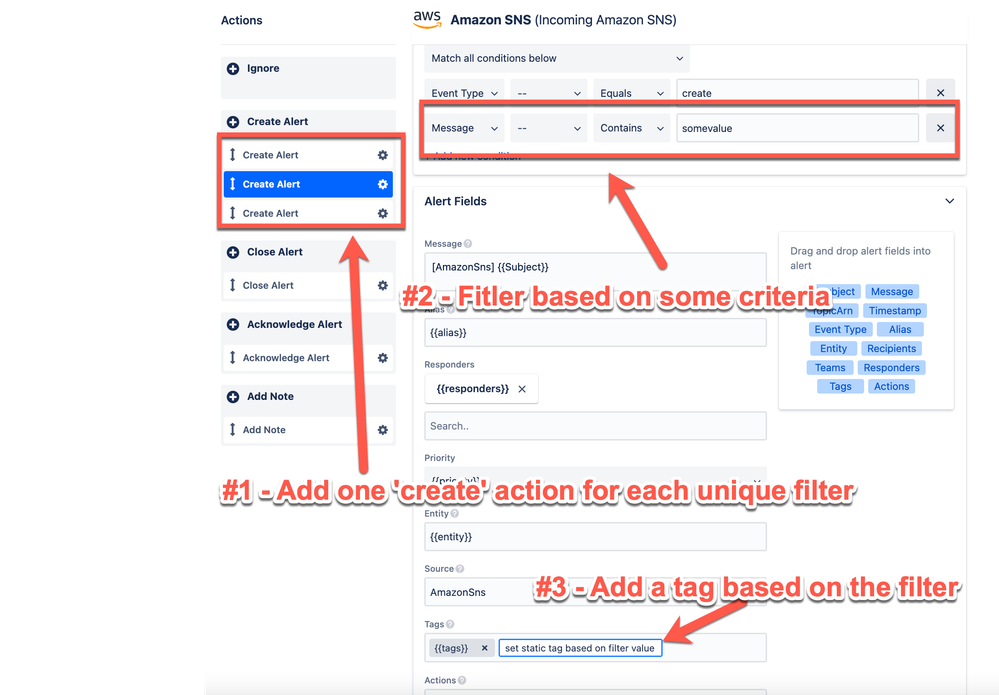The width and height of the screenshot is (999, 695).
Task: Click reorder handle on highlighted Create Alert row
Action: click(x=233, y=184)
